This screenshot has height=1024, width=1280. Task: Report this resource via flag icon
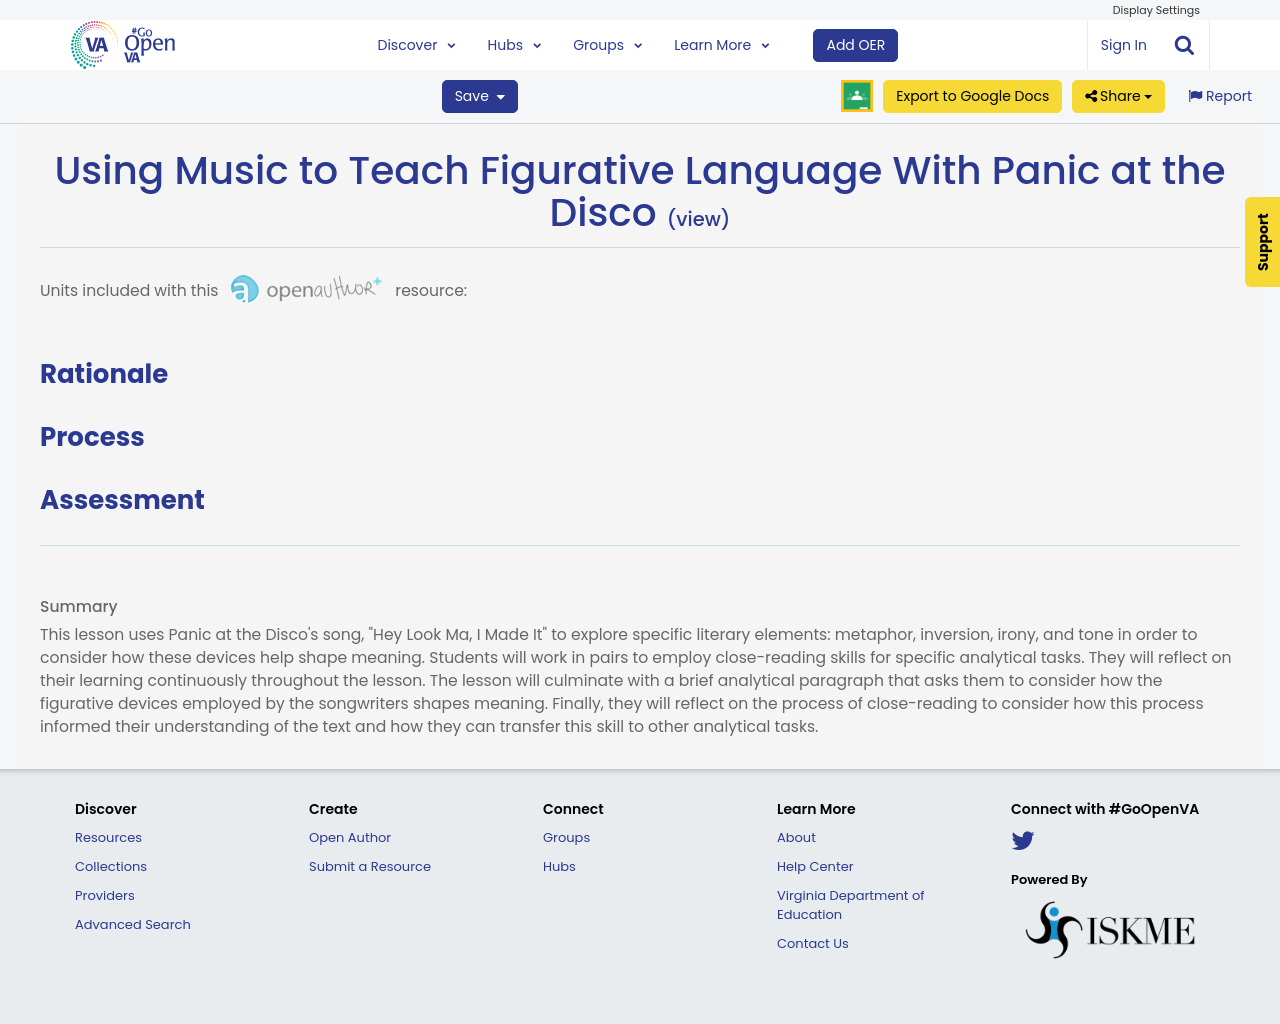[1218, 95]
